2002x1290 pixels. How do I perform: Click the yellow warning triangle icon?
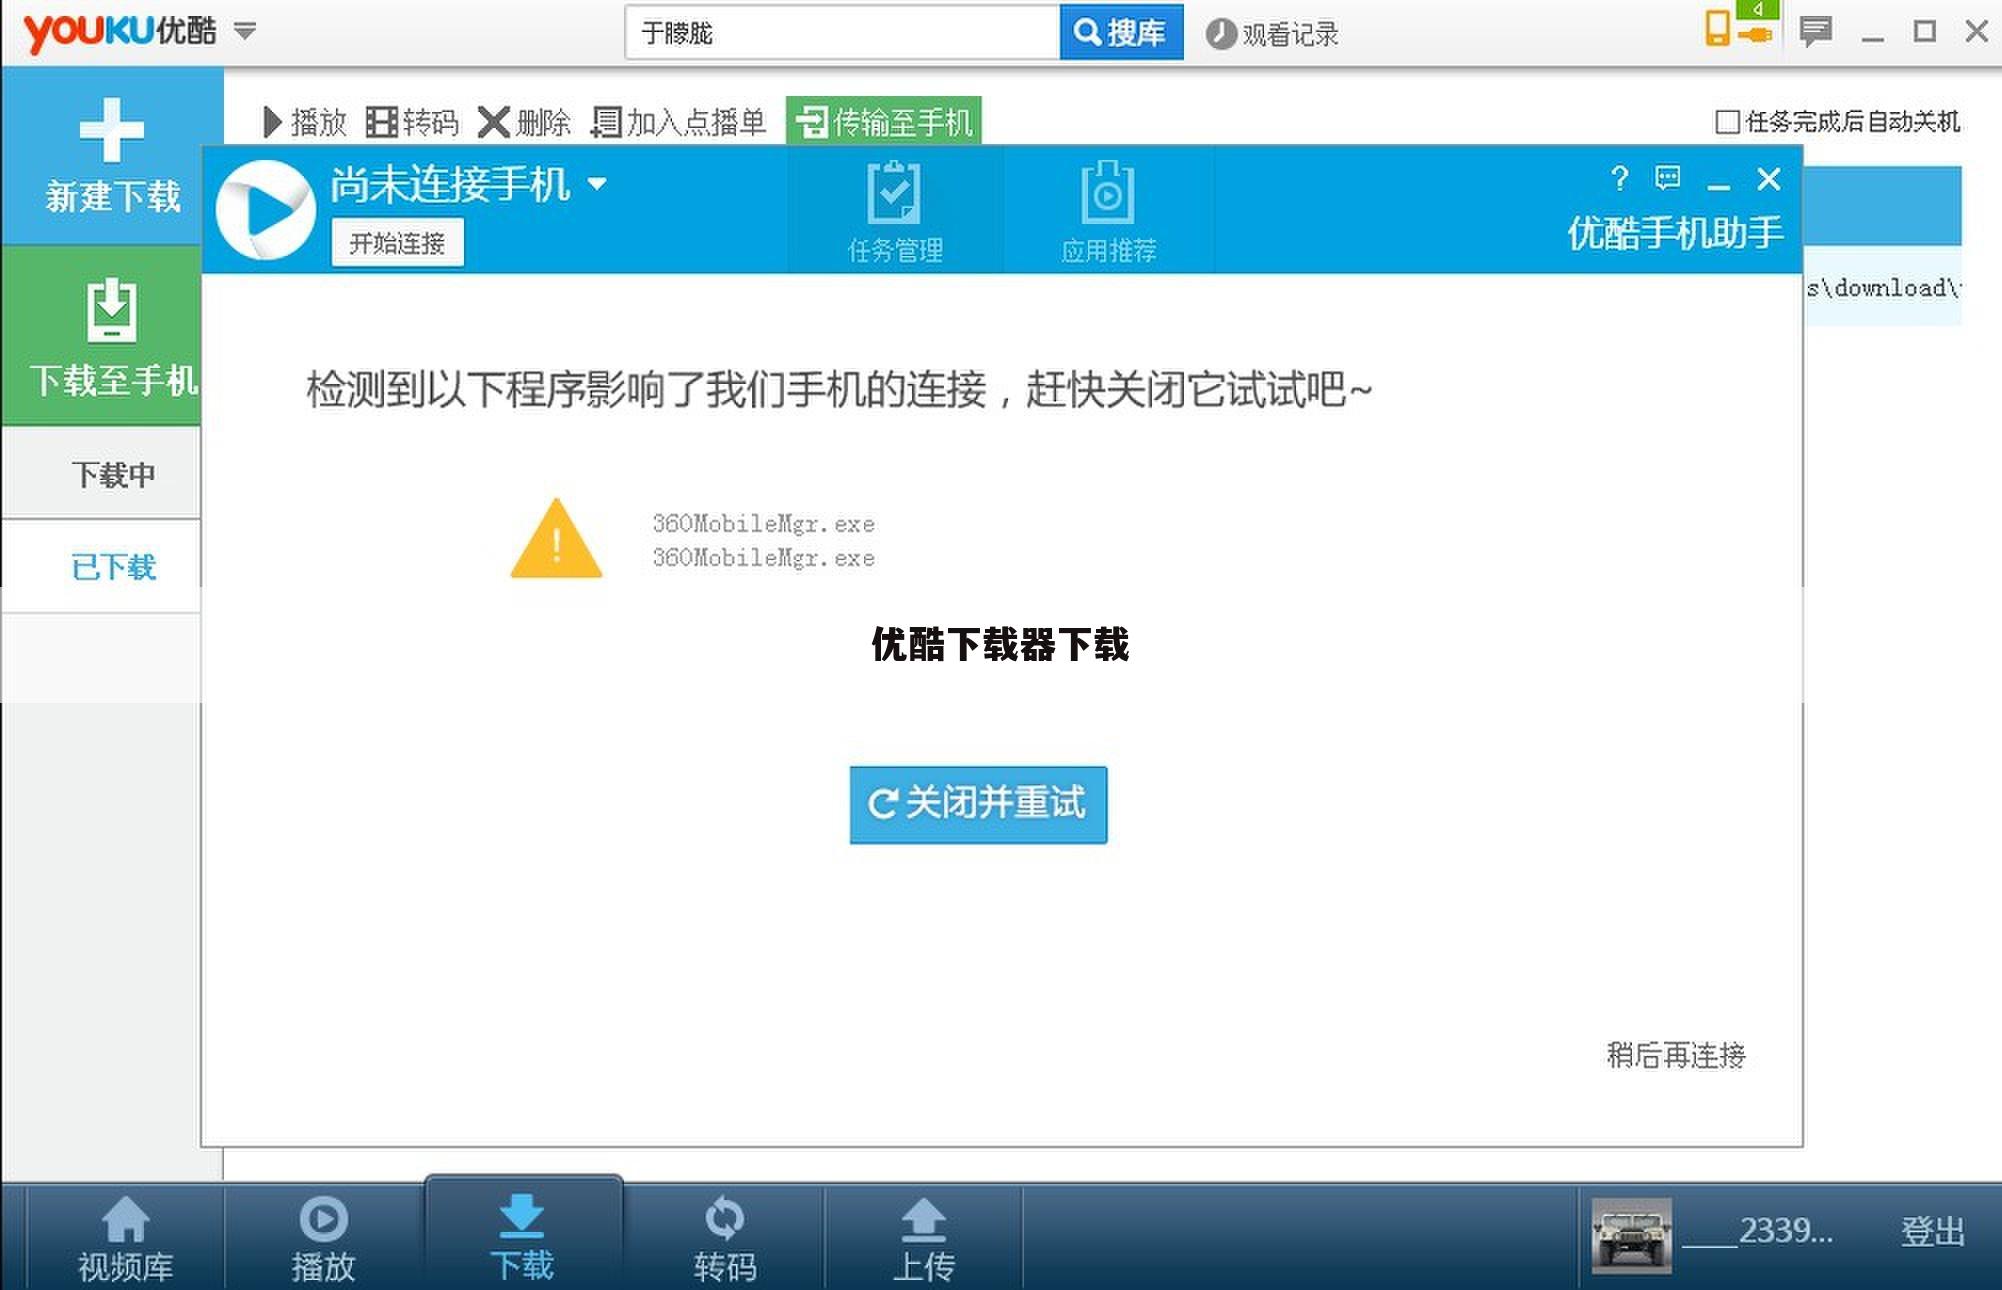click(556, 538)
